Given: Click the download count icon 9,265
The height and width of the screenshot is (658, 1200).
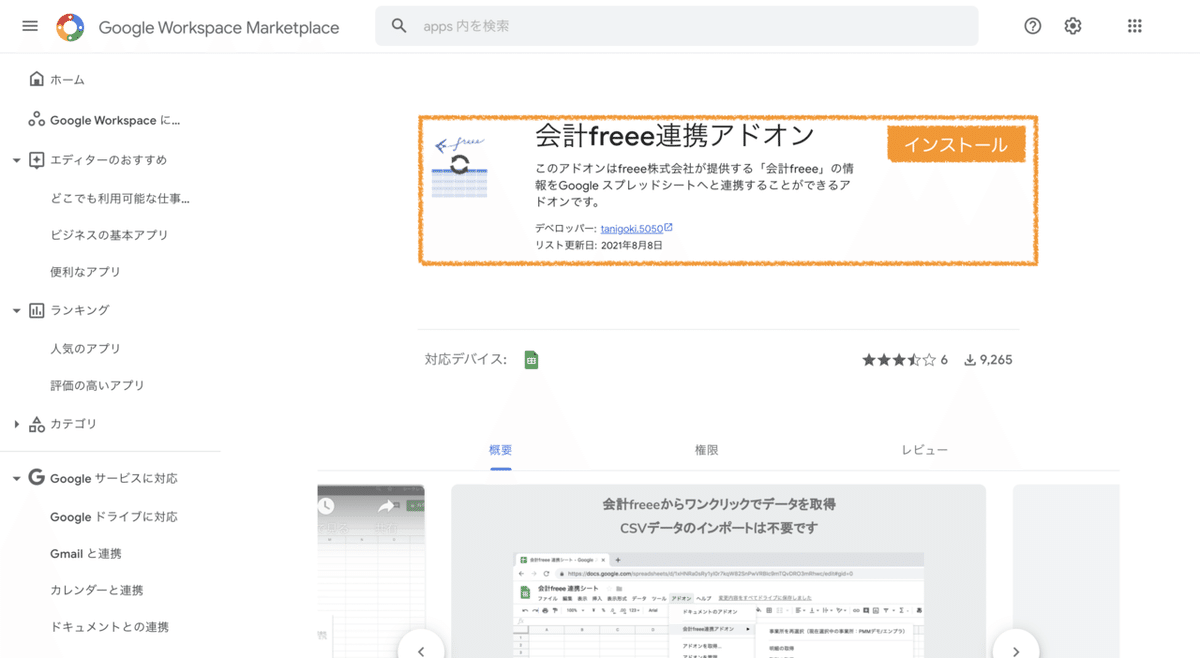Looking at the screenshot, I should (x=969, y=360).
